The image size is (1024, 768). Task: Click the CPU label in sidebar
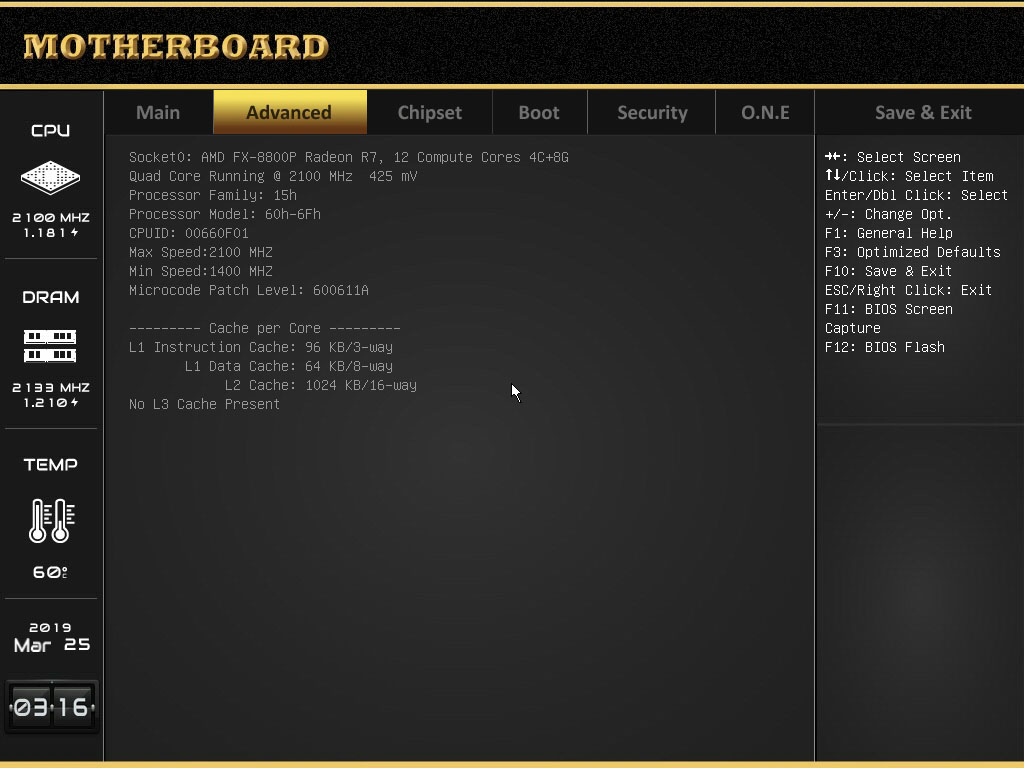tap(50, 131)
